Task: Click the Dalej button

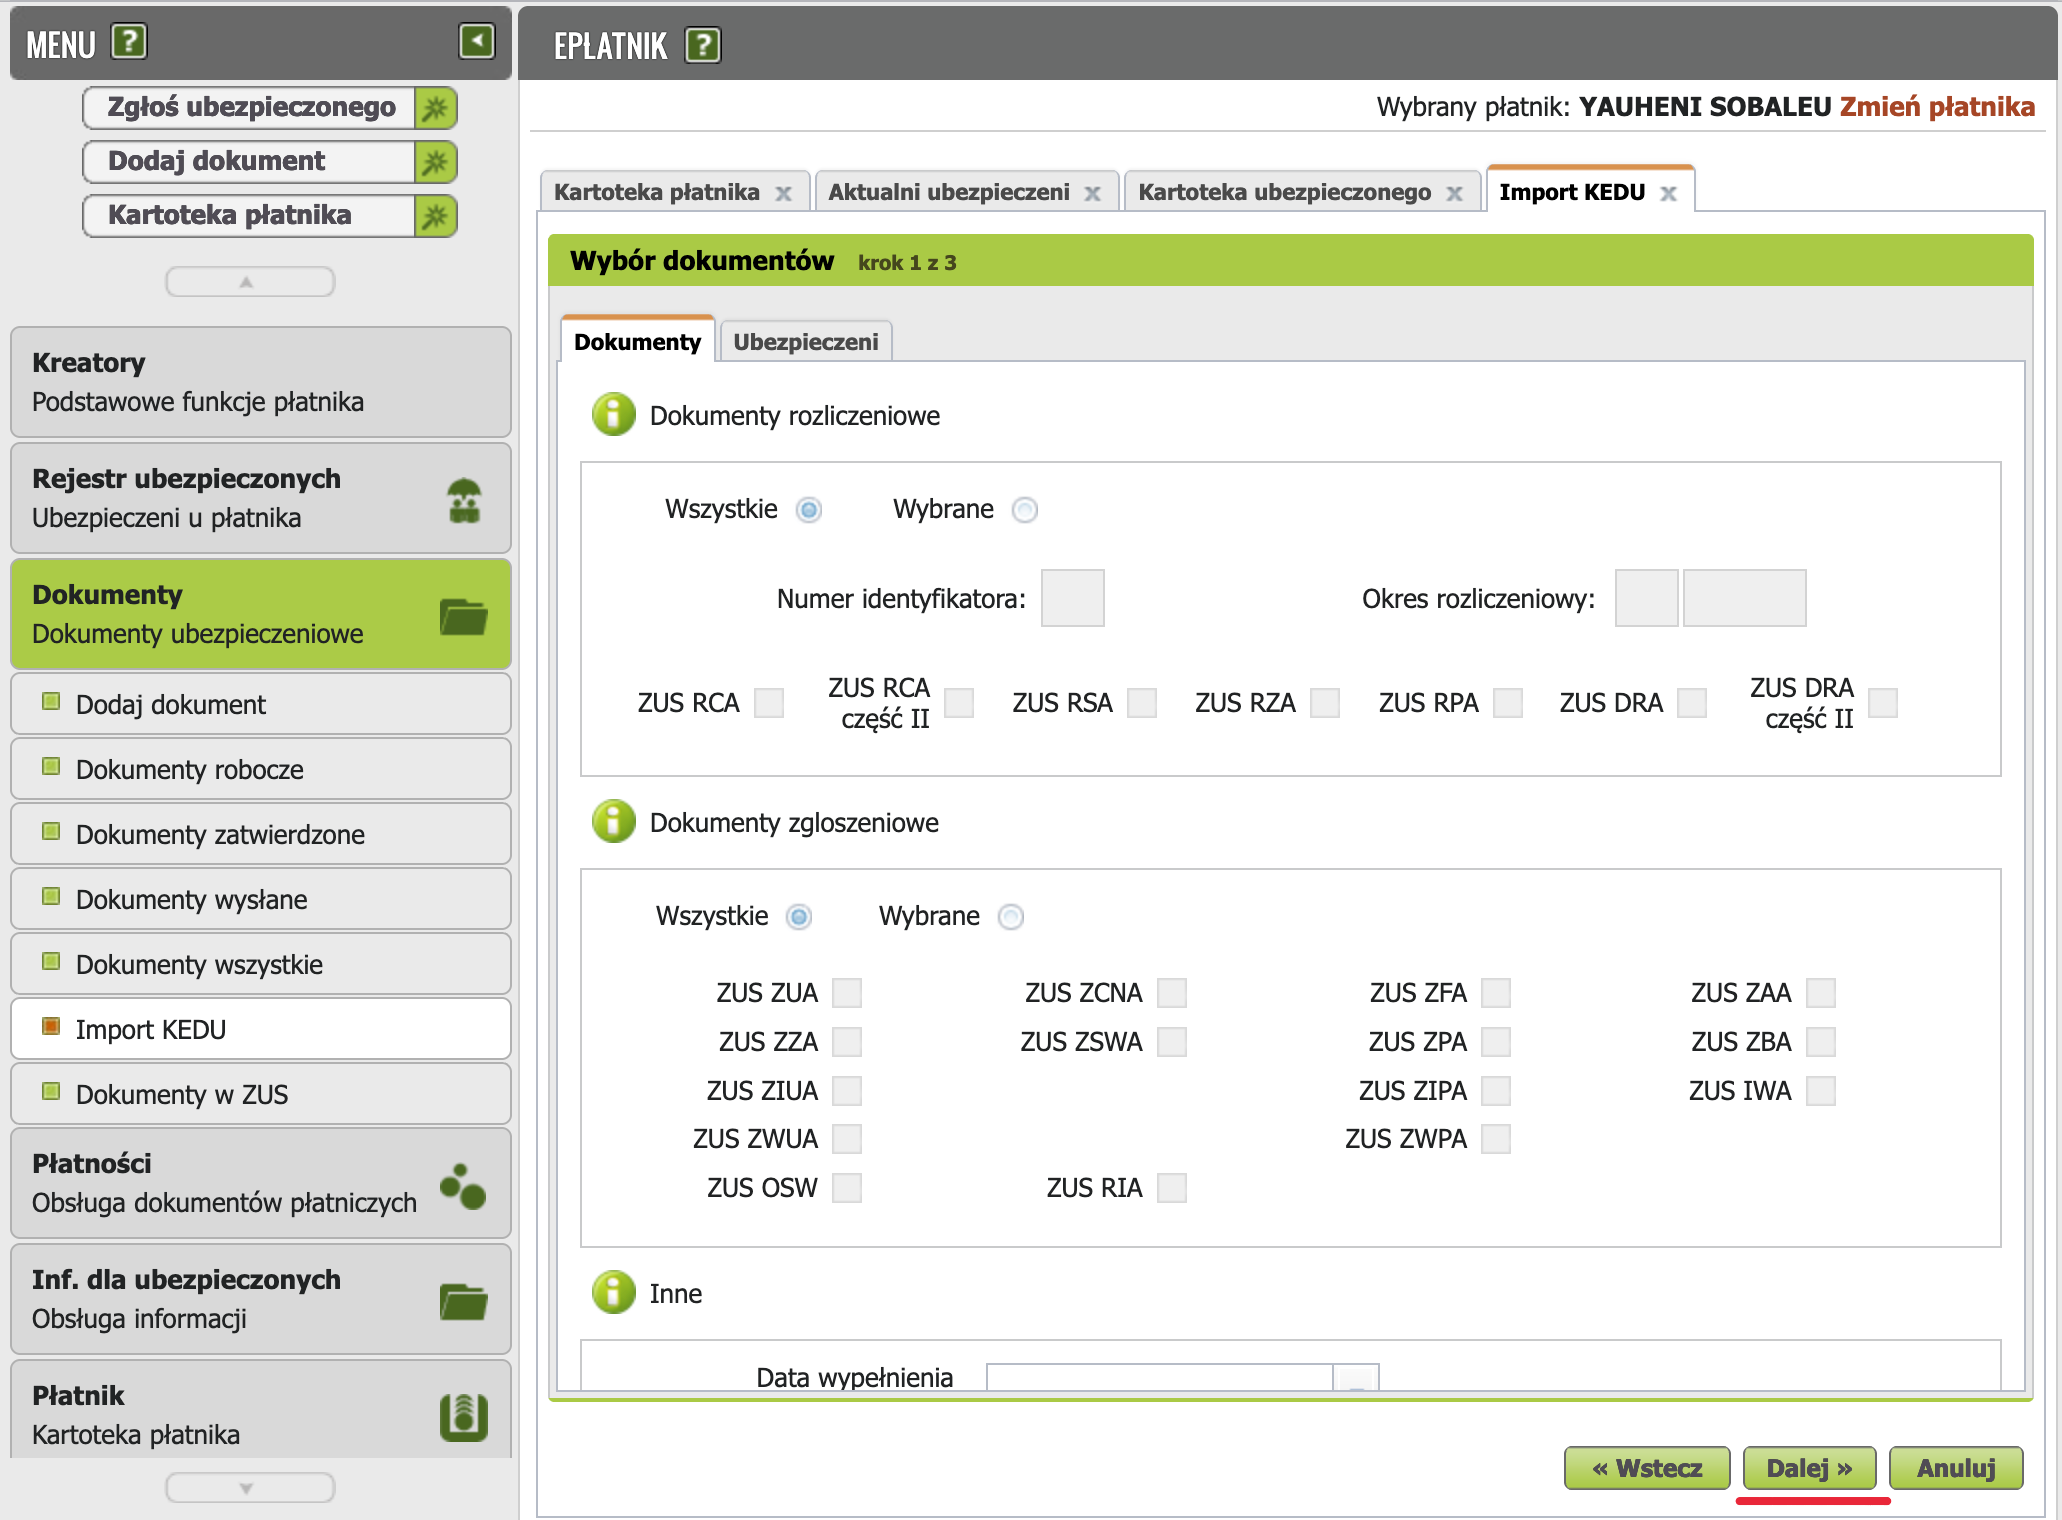Action: pos(1808,1468)
